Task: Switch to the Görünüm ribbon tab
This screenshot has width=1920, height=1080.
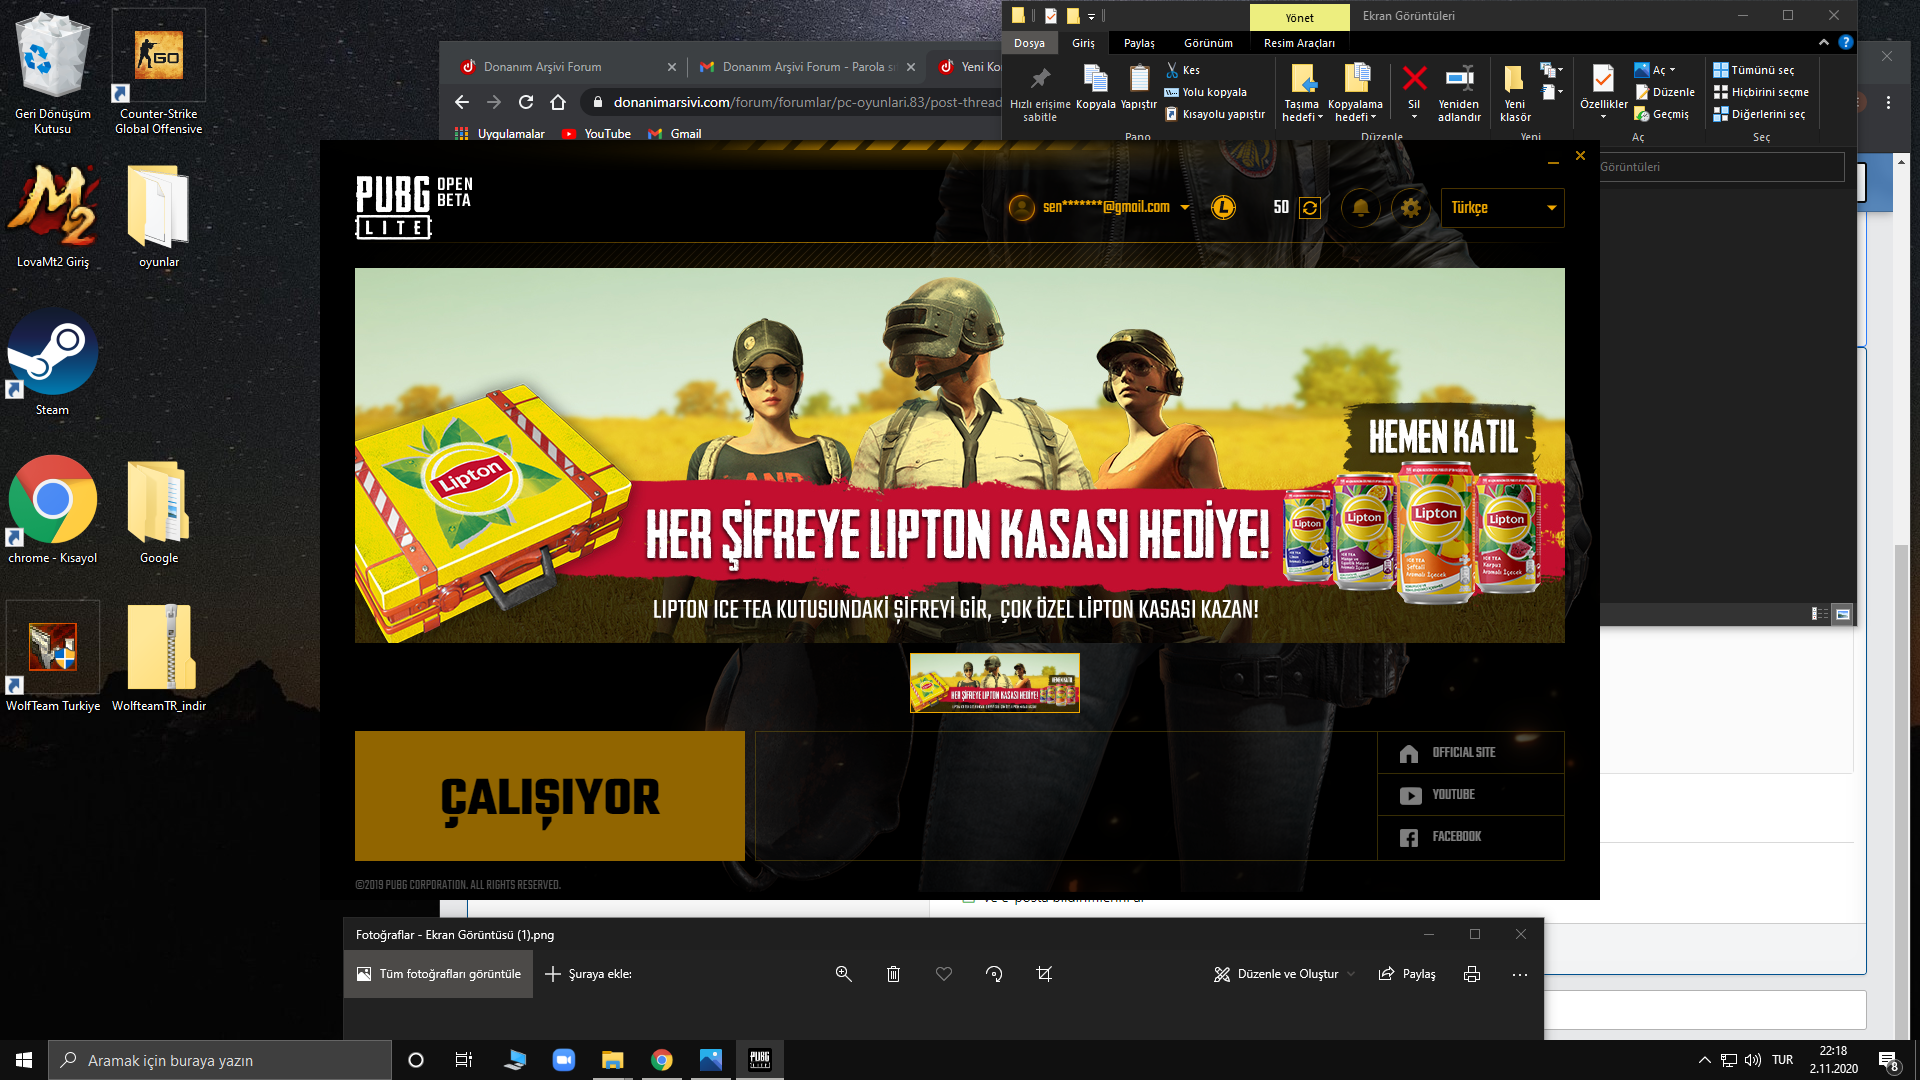Action: click(x=1208, y=43)
